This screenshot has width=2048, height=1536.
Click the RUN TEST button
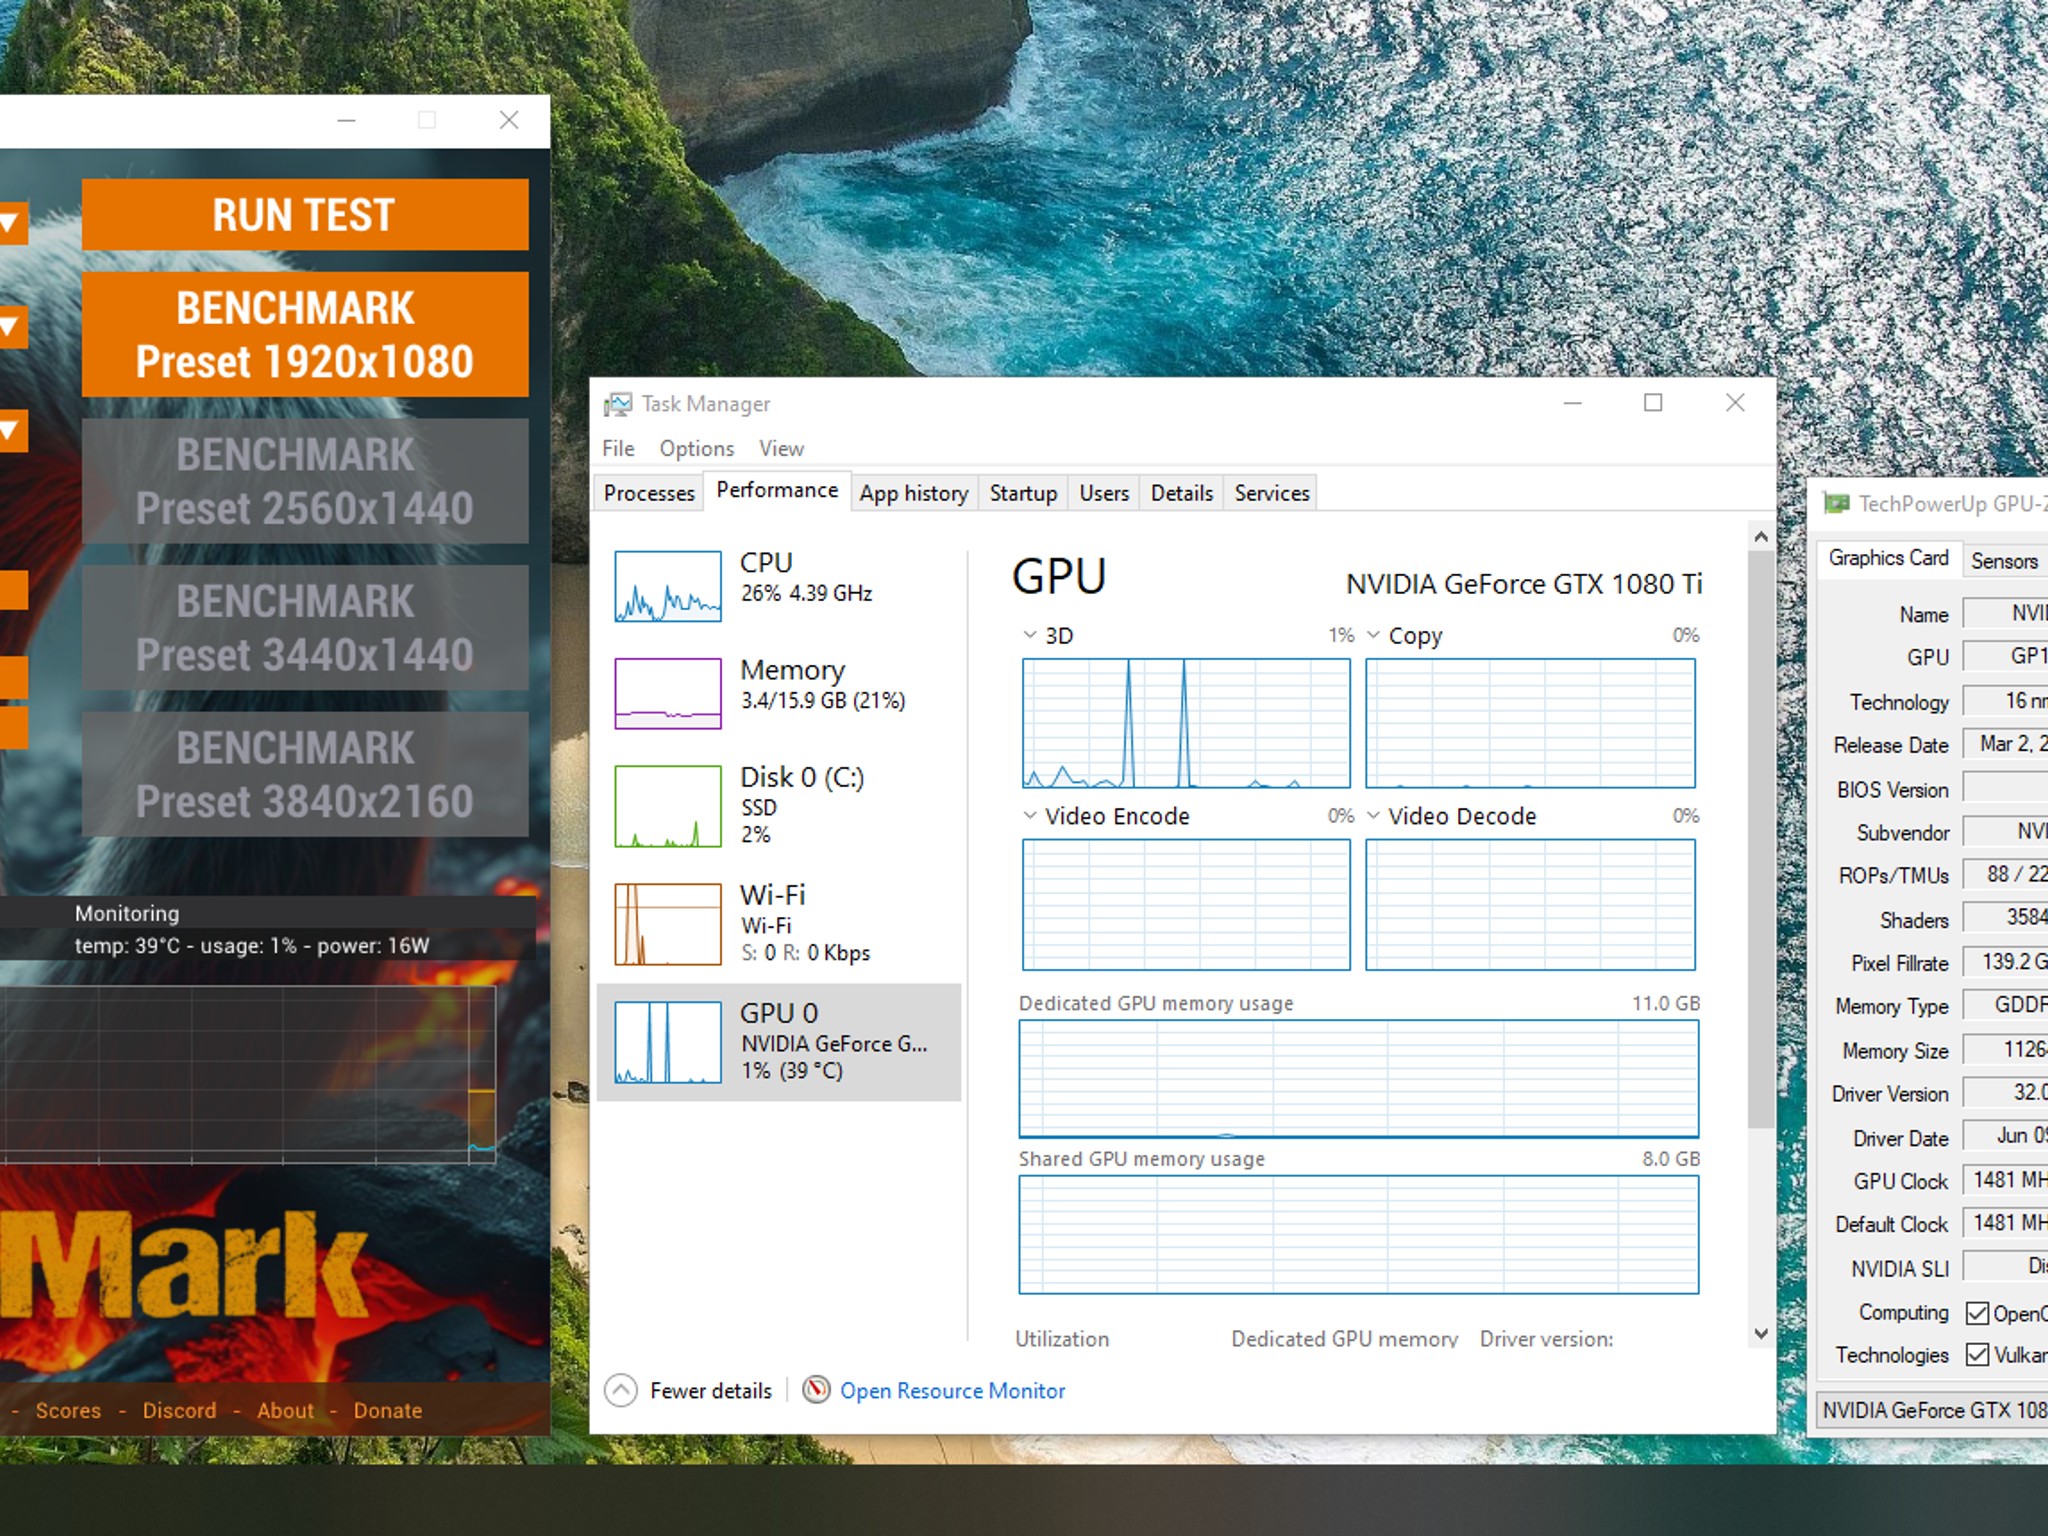point(305,214)
